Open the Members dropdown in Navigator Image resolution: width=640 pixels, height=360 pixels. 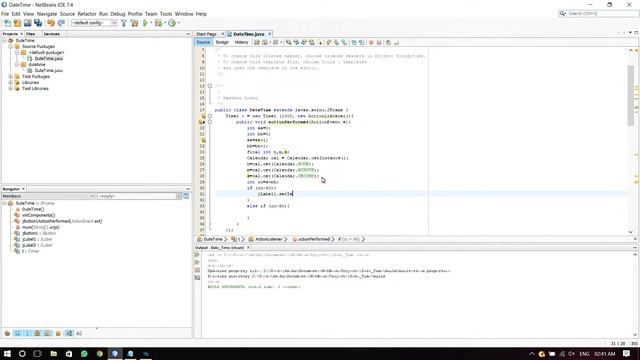pyautogui.click(x=49, y=196)
